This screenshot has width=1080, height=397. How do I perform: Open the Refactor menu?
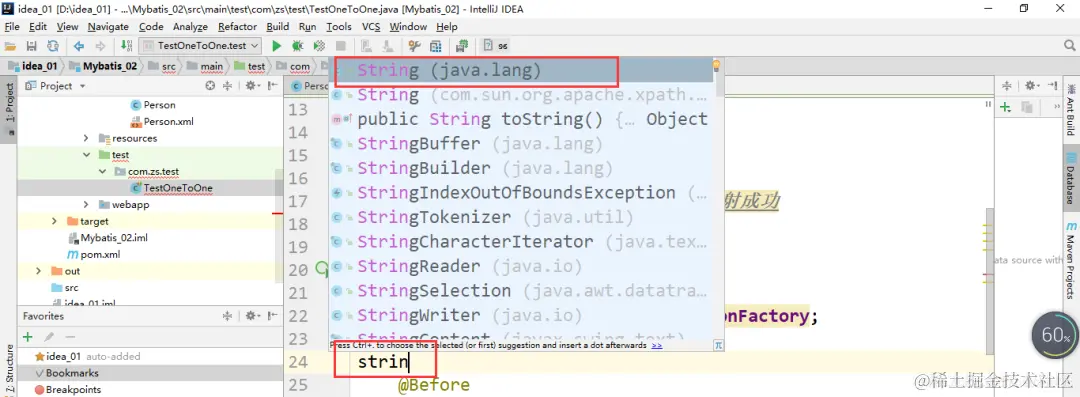[237, 27]
